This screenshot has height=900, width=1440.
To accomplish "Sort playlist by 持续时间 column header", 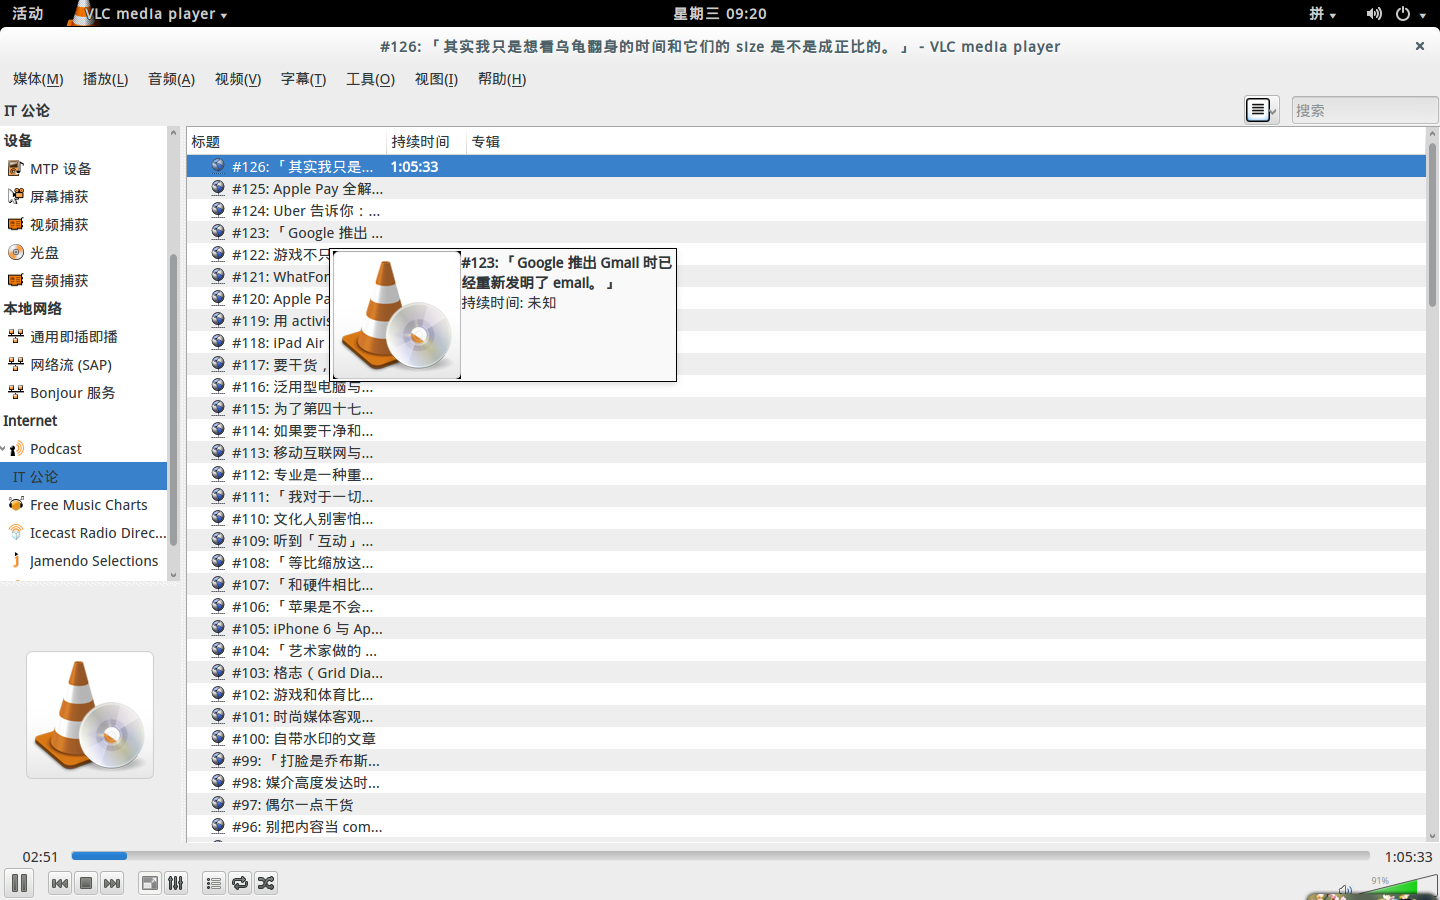I will click(x=421, y=142).
